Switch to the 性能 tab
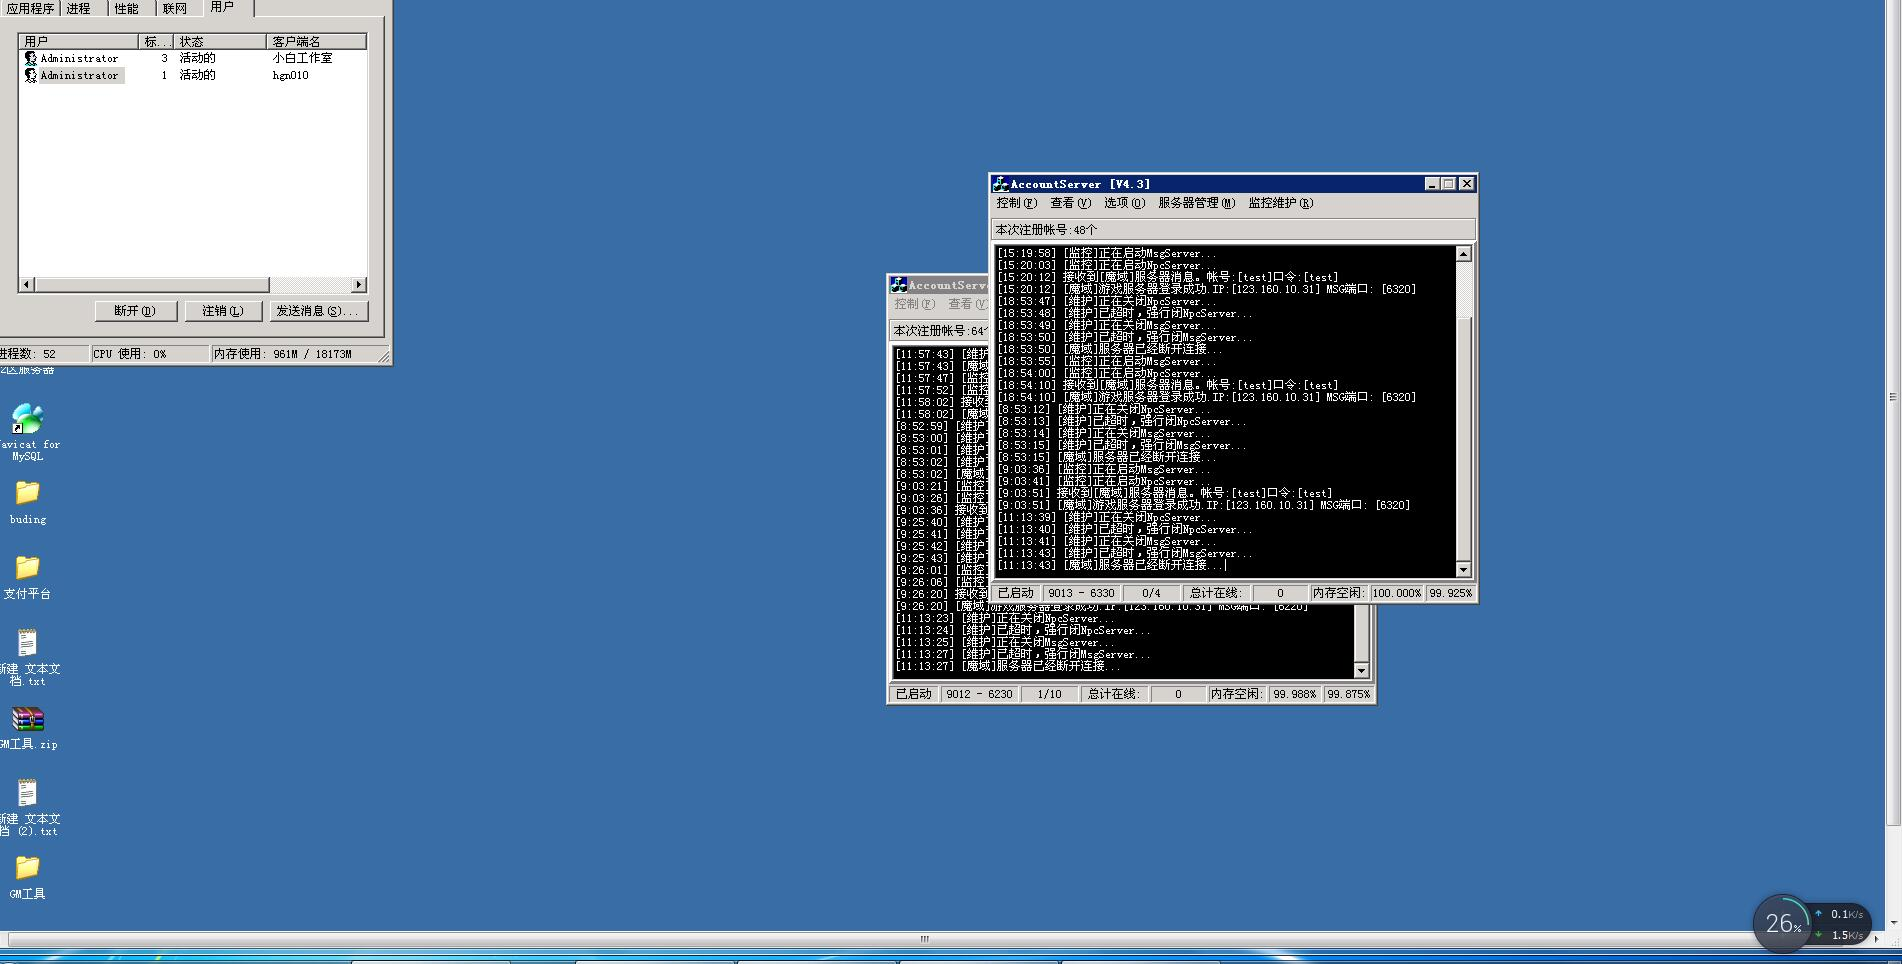Viewport: 1902px width, 964px height. pos(127,8)
